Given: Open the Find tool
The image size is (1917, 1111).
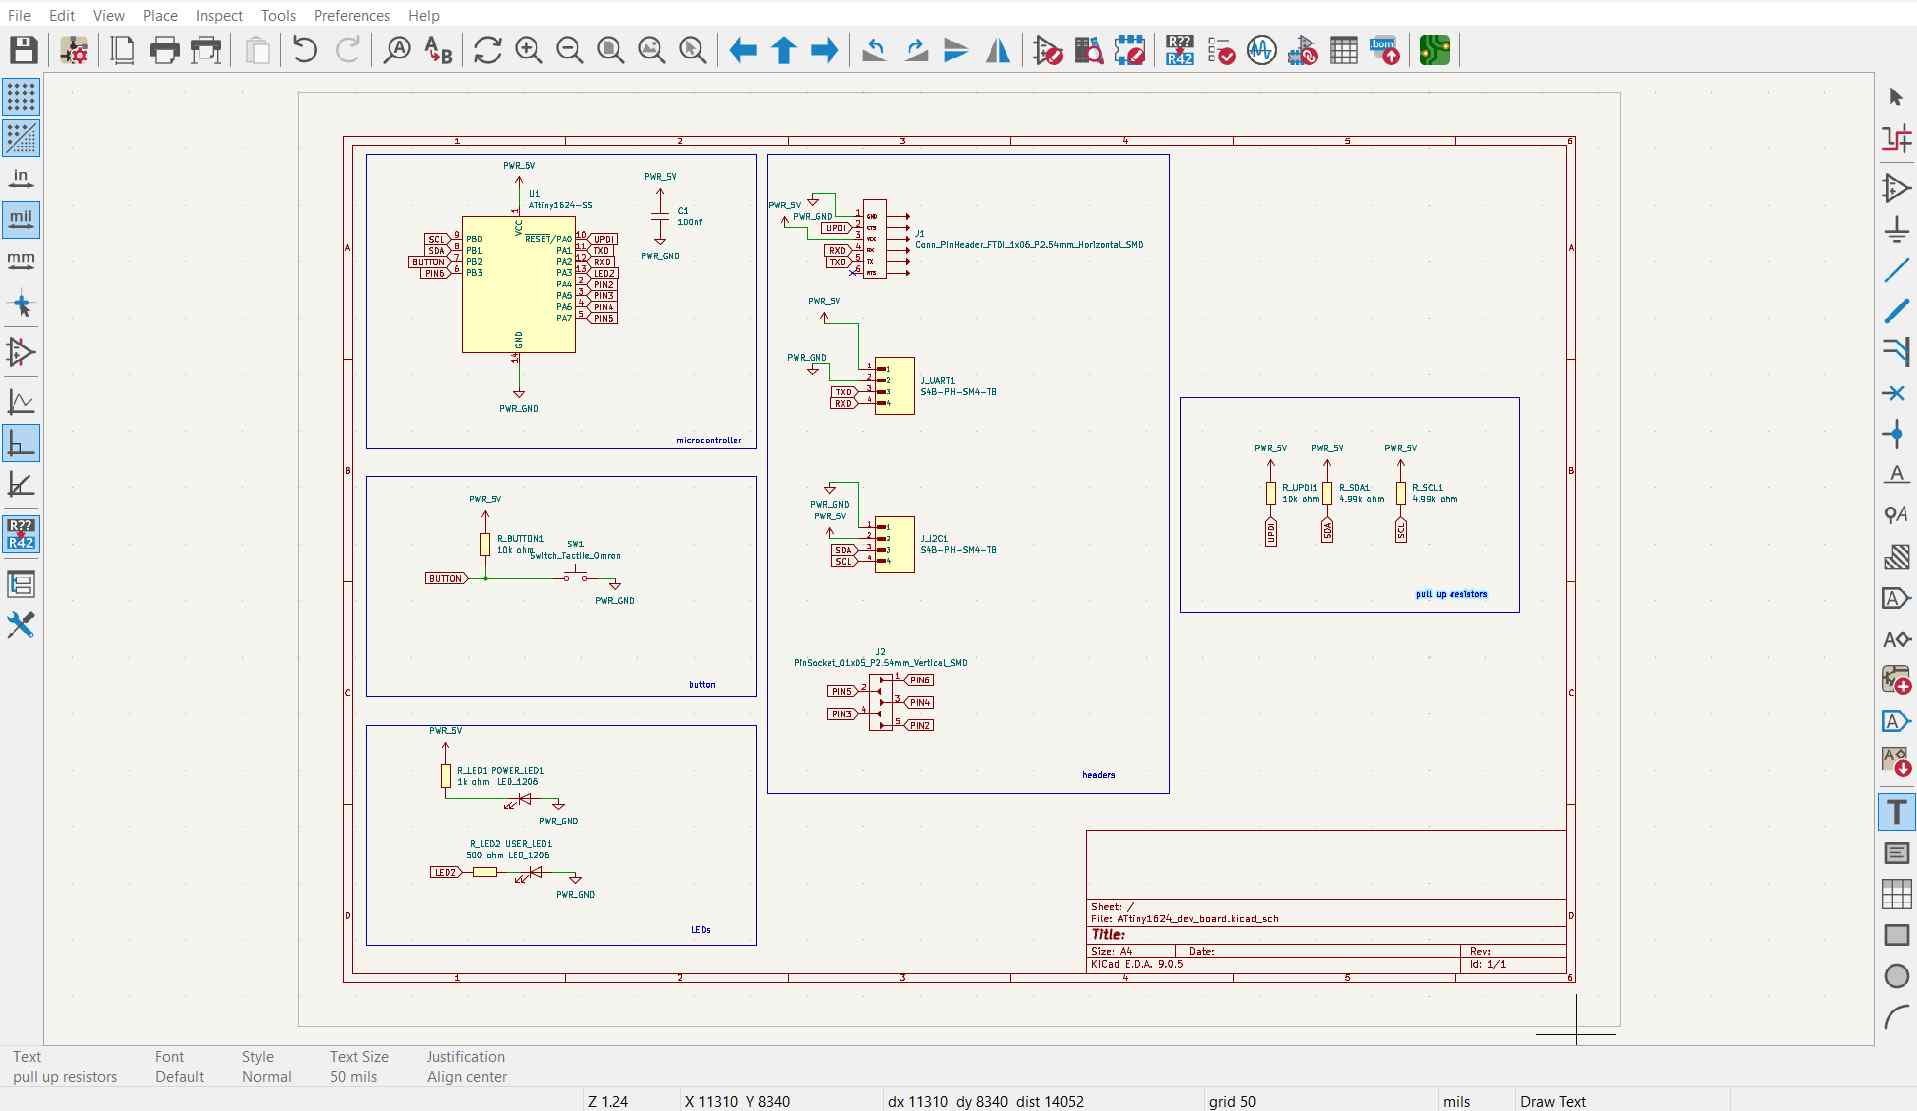Looking at the screenshot, I should [x=397, y=50].
